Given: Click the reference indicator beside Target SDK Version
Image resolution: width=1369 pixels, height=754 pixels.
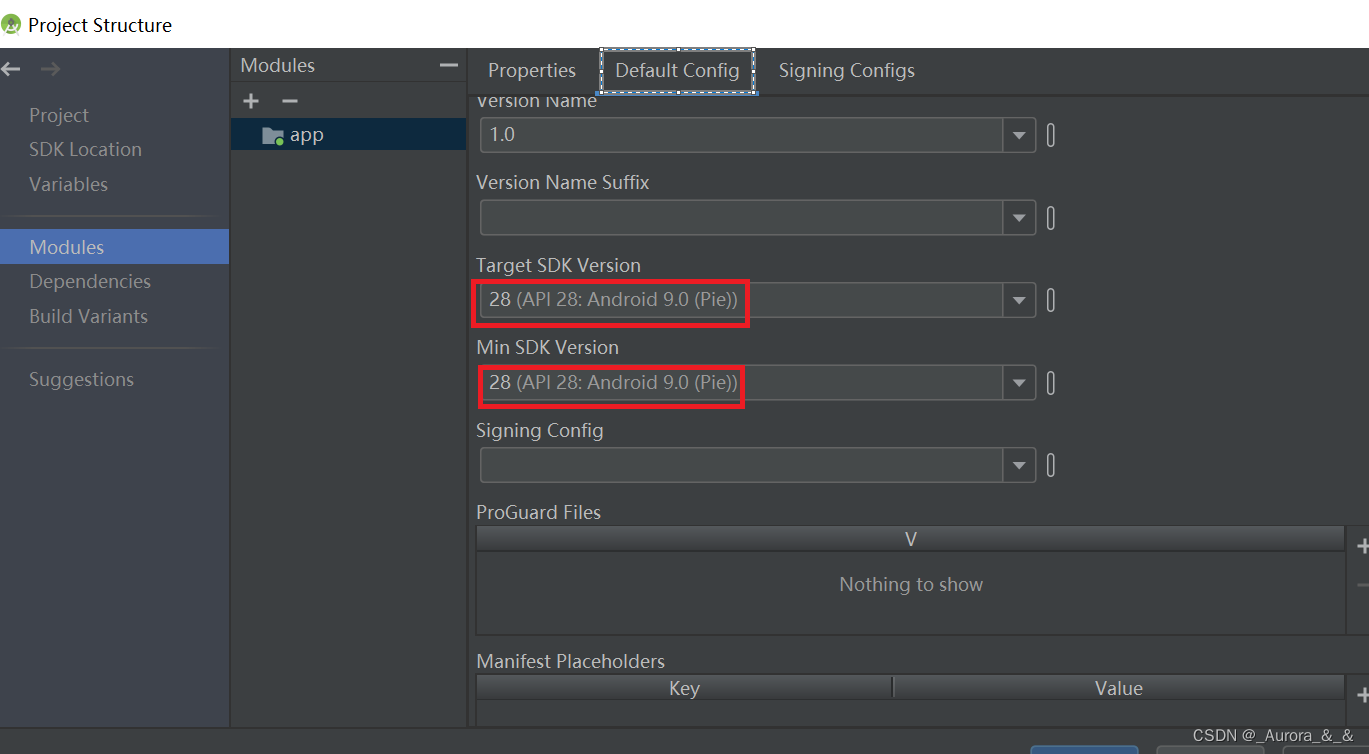Looking at the screenshot, I should tap(1050, 299).
